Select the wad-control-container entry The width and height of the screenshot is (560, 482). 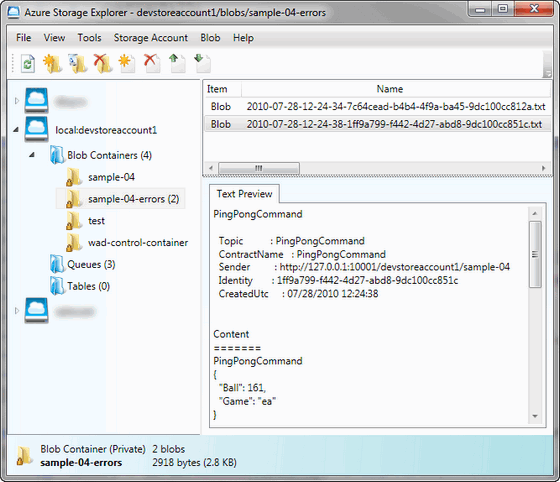coord(138,243)
